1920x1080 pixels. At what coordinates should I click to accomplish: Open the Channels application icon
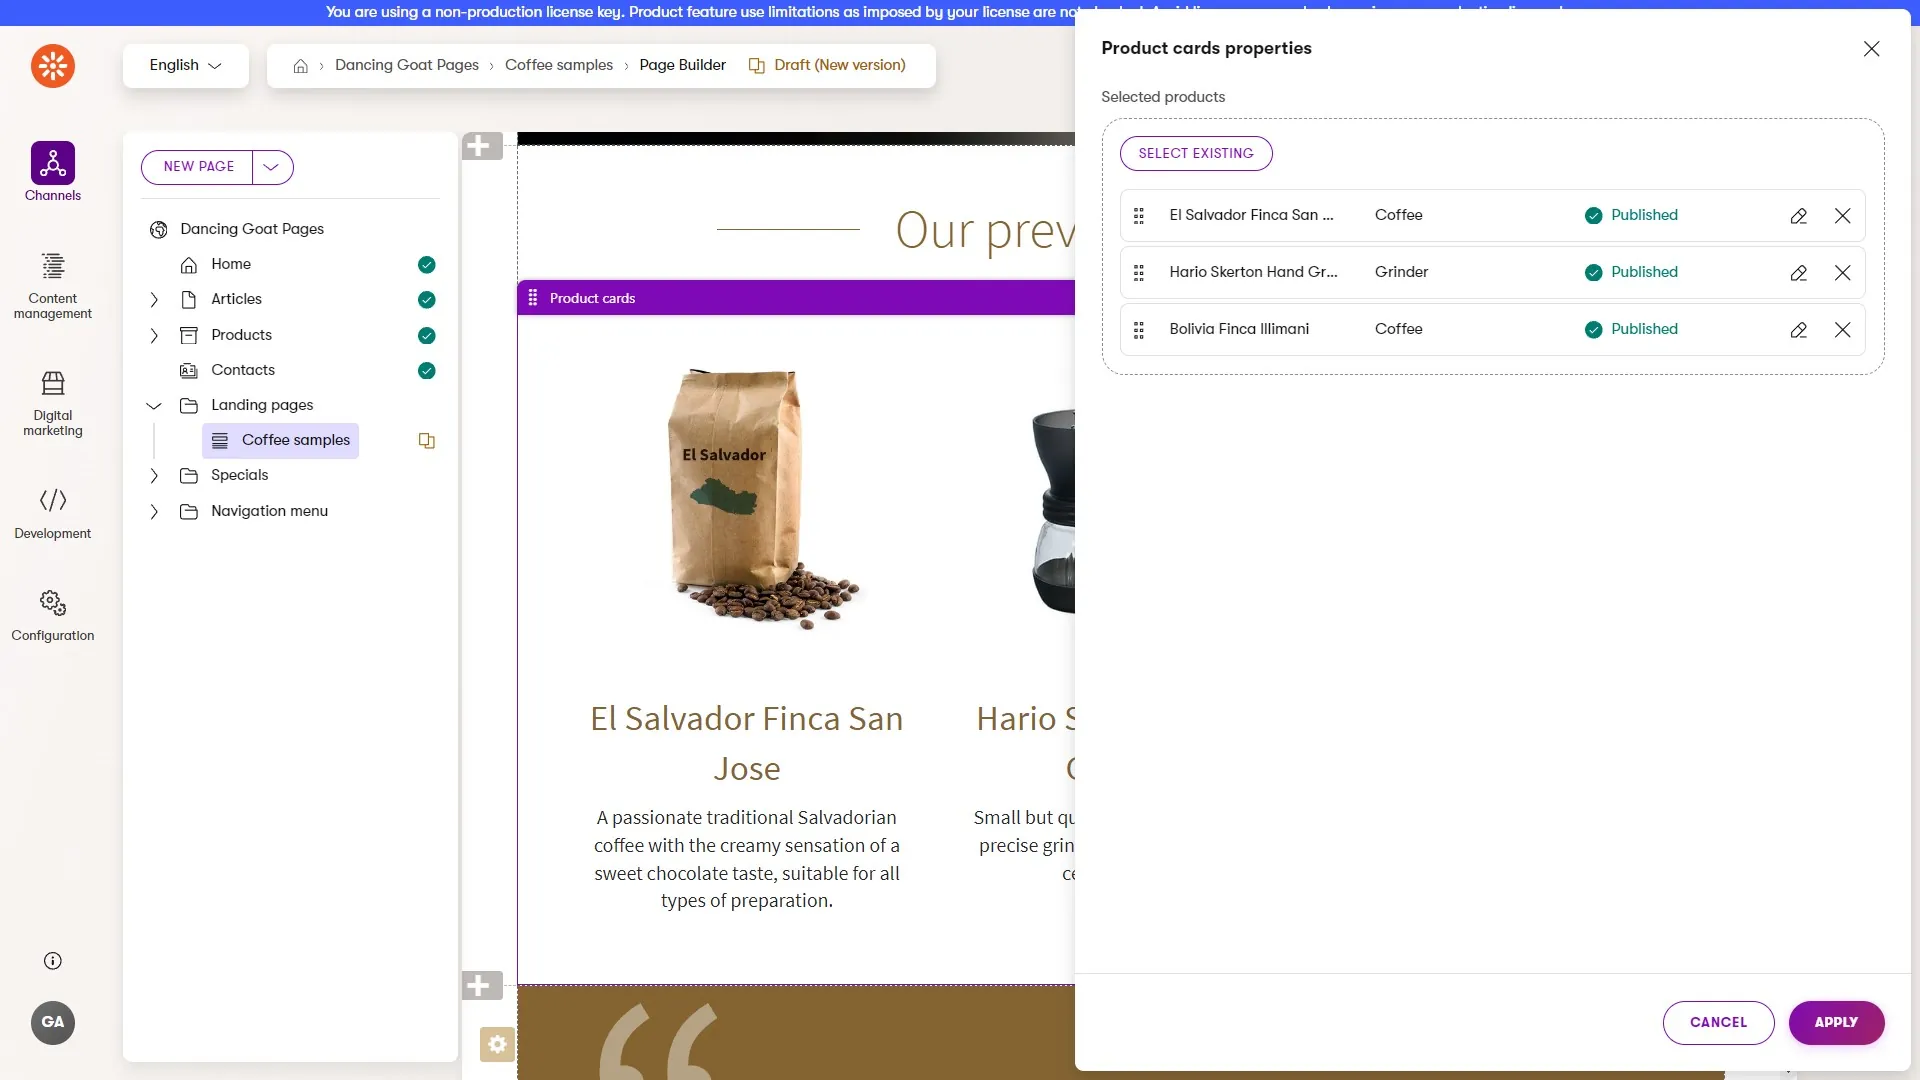tap(53, 163)
